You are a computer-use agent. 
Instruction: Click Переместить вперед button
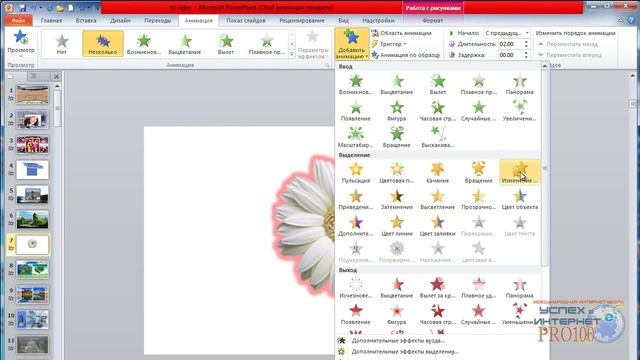[570, 55]
